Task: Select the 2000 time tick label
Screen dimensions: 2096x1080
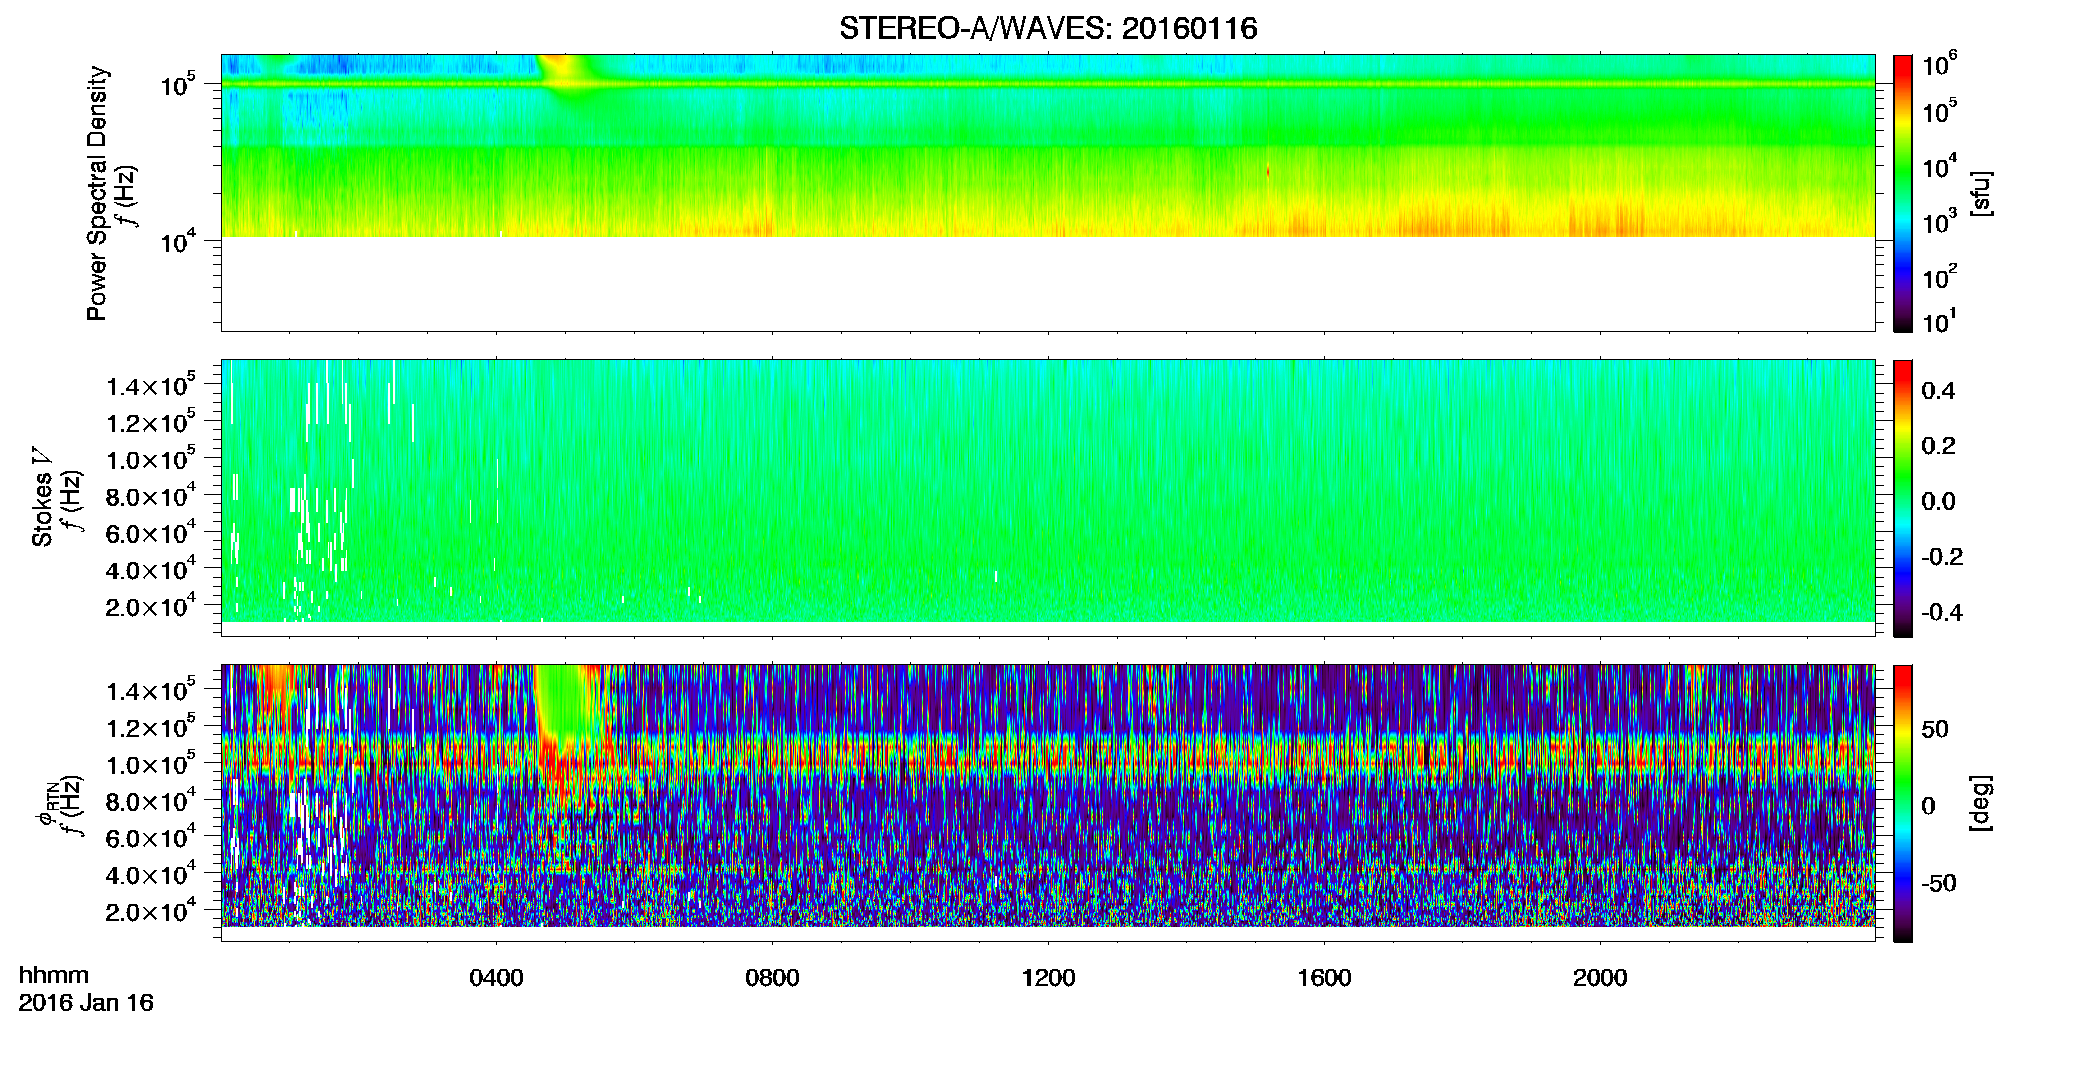Action: coord(1600,978)
